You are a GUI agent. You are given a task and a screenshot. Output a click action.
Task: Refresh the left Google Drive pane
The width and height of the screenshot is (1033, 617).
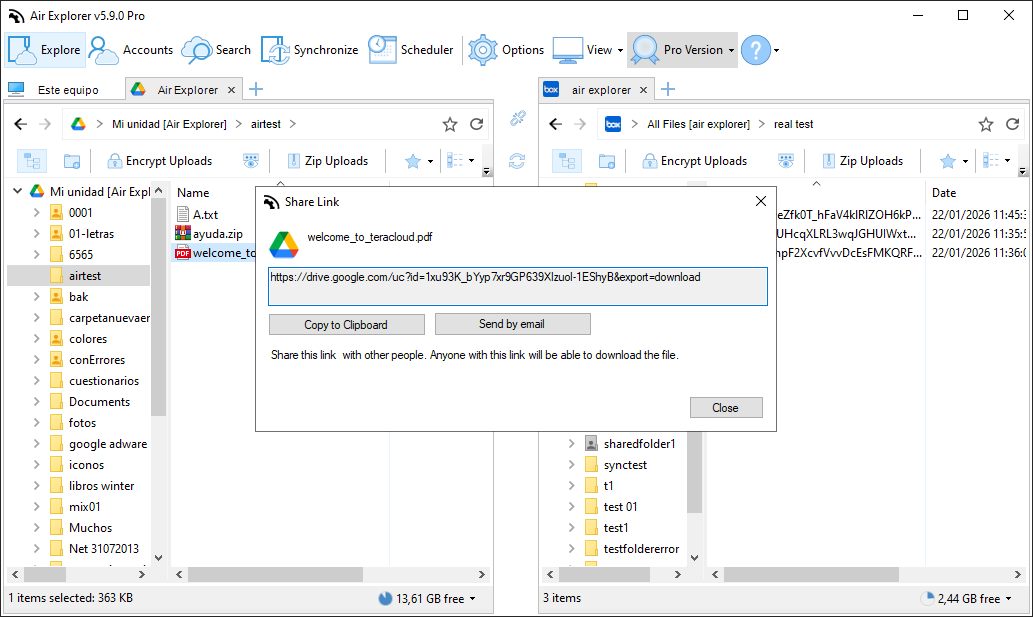pyautogui.click(x=477, y=125)
